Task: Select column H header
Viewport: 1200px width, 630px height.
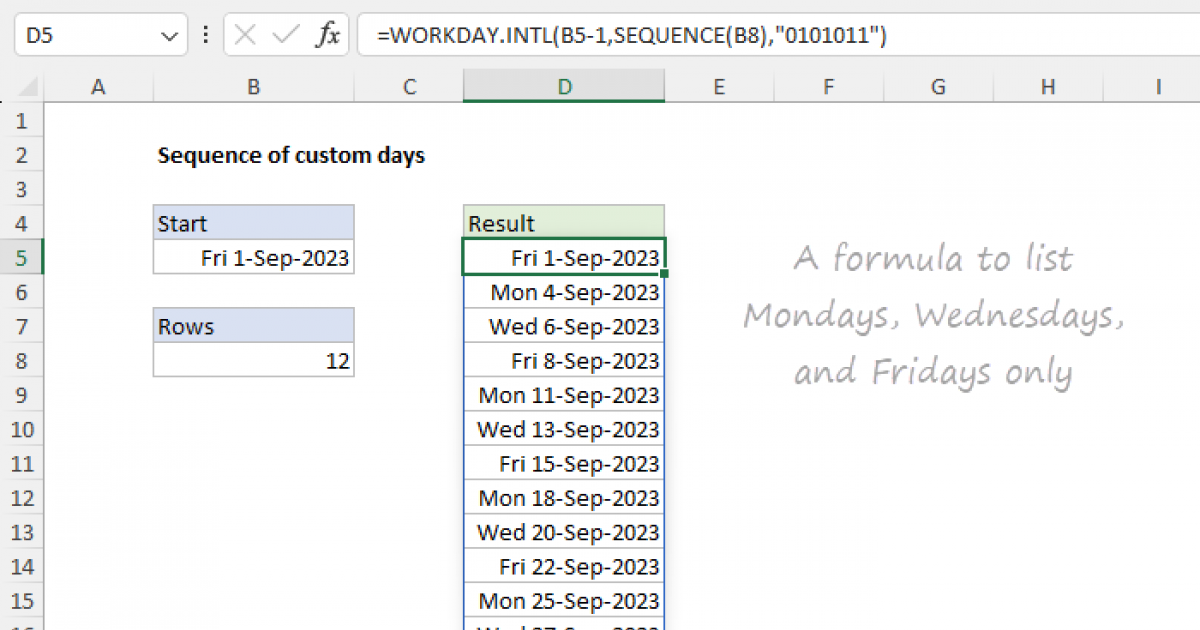Action: (x=1047, y=88)
